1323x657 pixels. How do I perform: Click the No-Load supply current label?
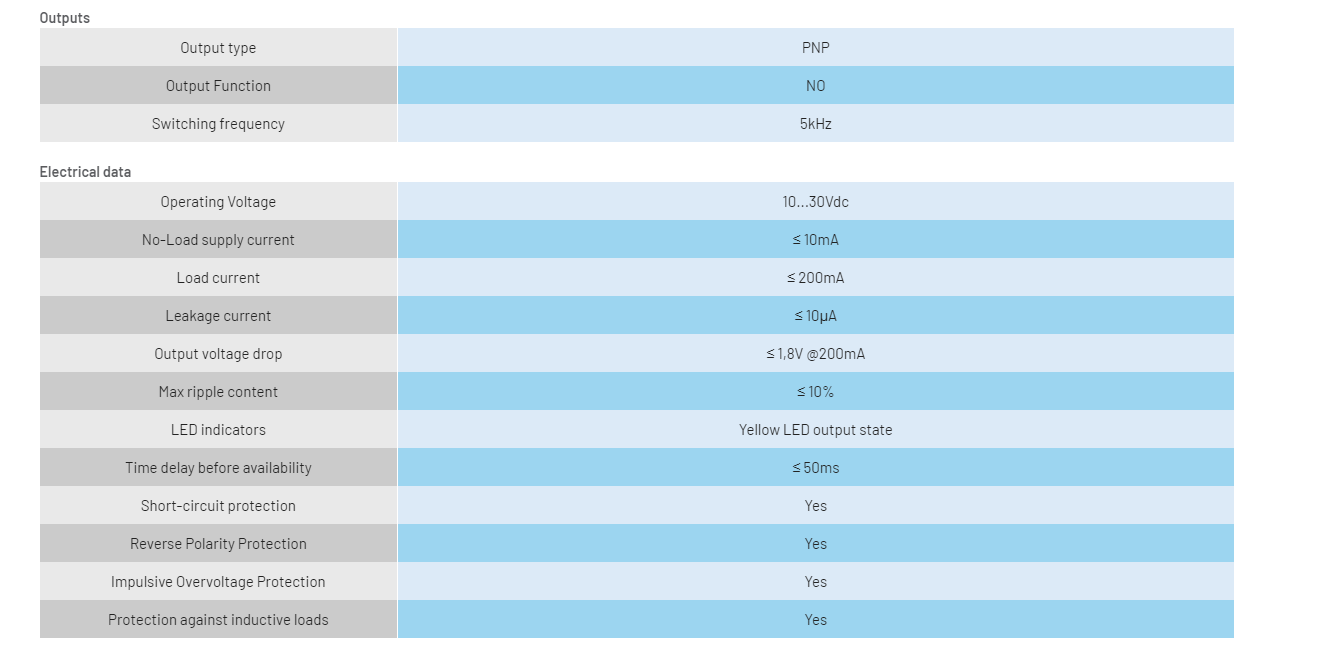(218, 240)
